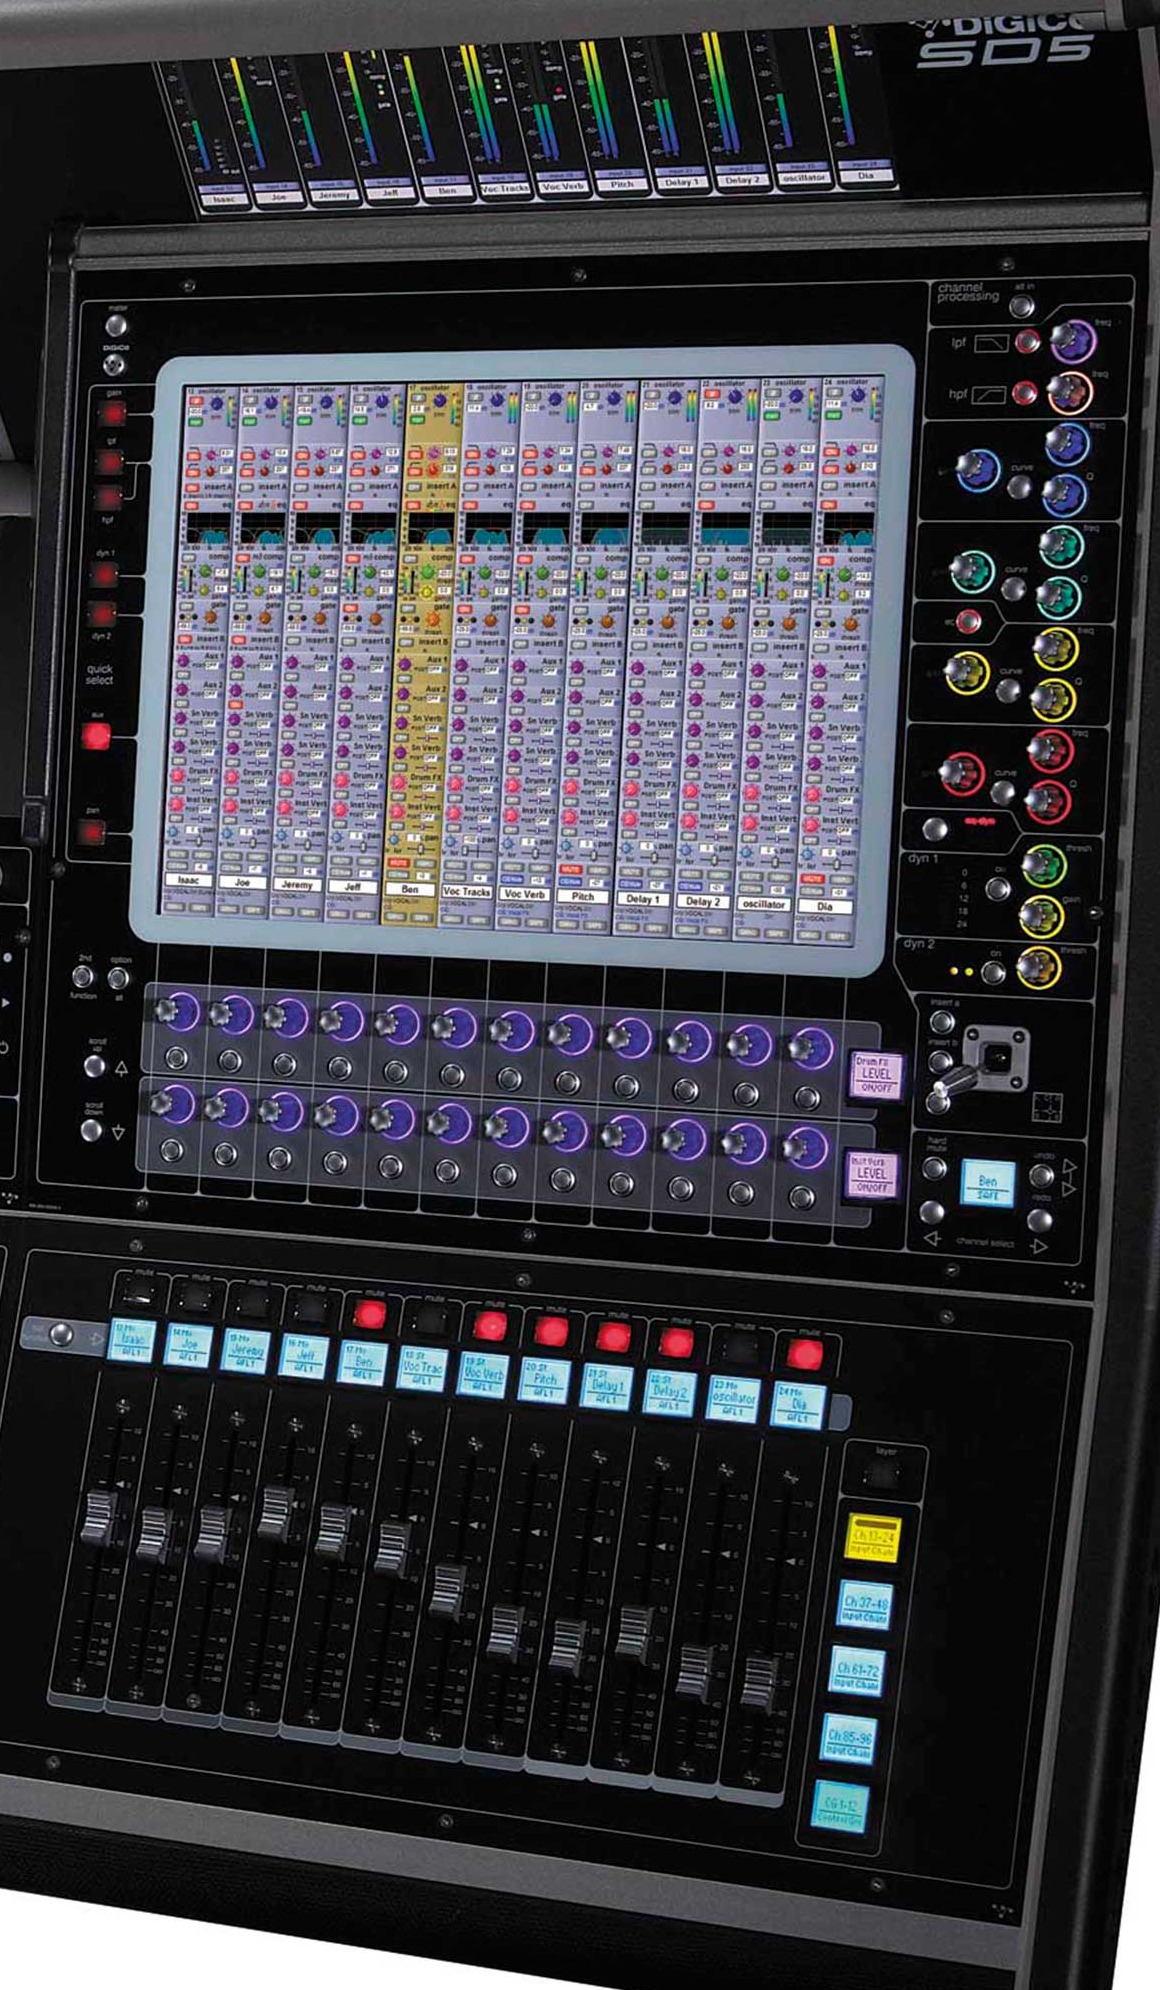Select the Voc Trac channel LCD button
1160x1990 pixels.
[423, 1369]
